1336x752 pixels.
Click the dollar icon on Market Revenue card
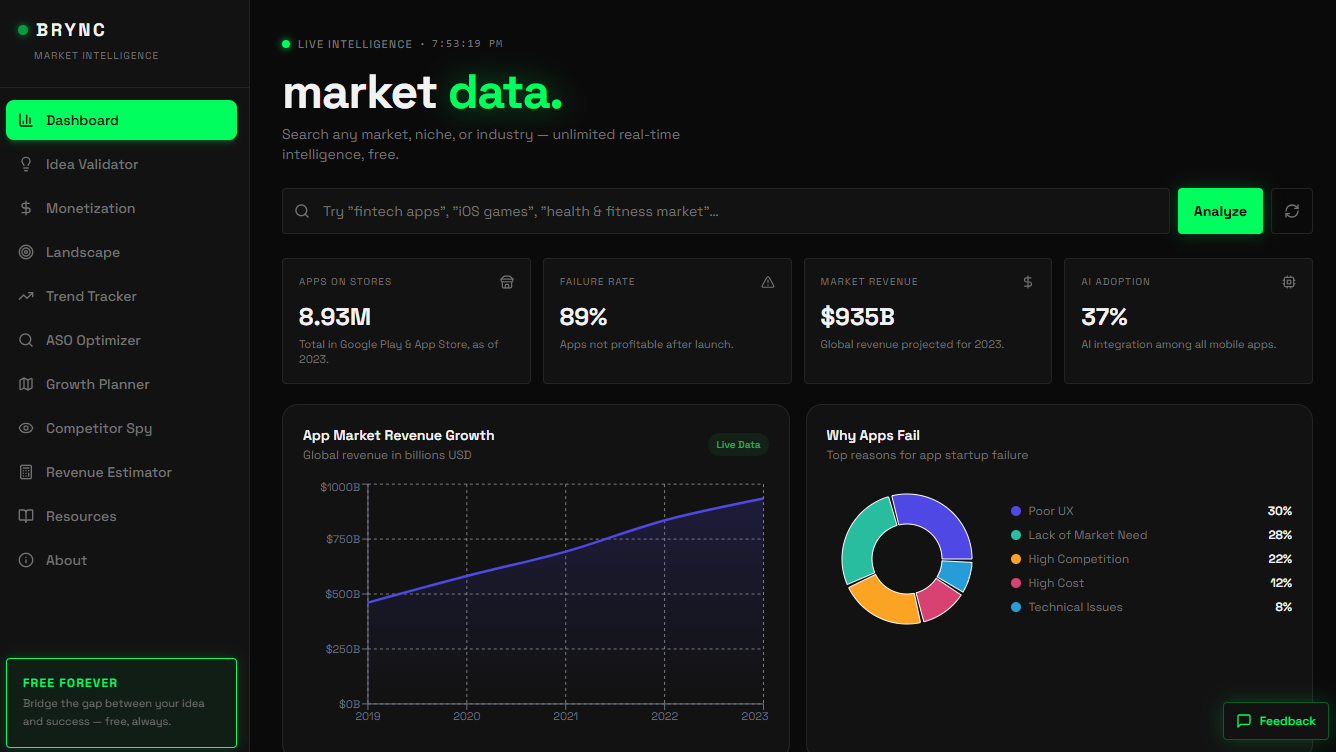click(1027, 282)
